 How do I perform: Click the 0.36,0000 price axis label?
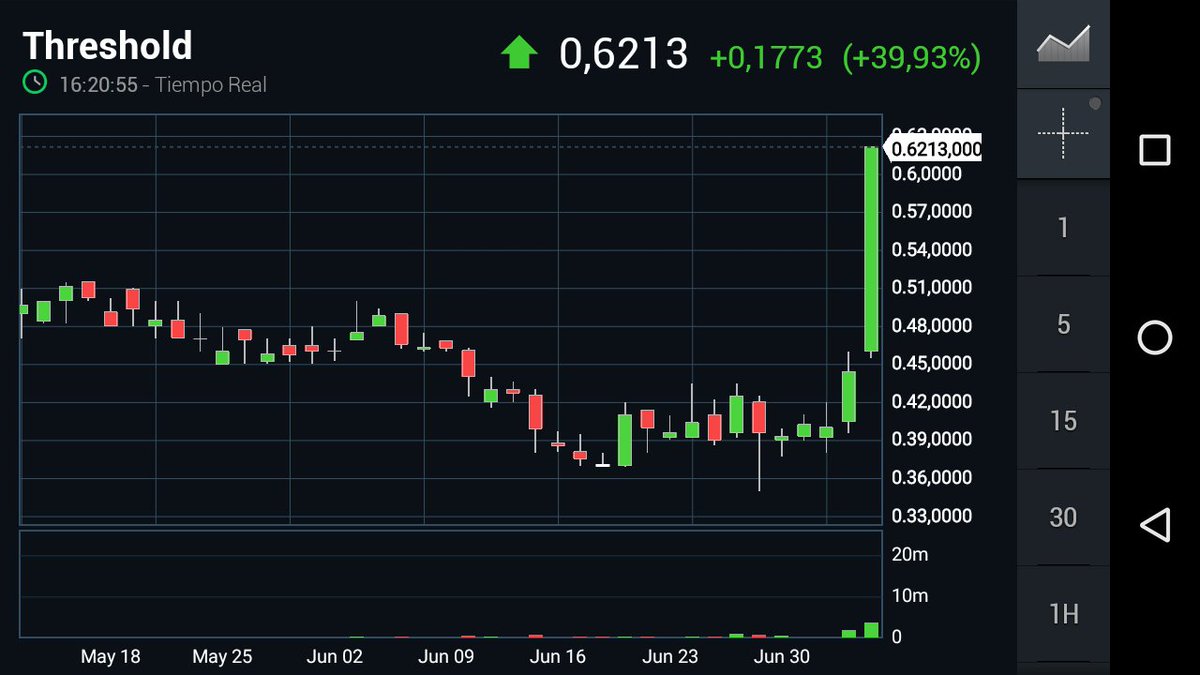(931, 478)
